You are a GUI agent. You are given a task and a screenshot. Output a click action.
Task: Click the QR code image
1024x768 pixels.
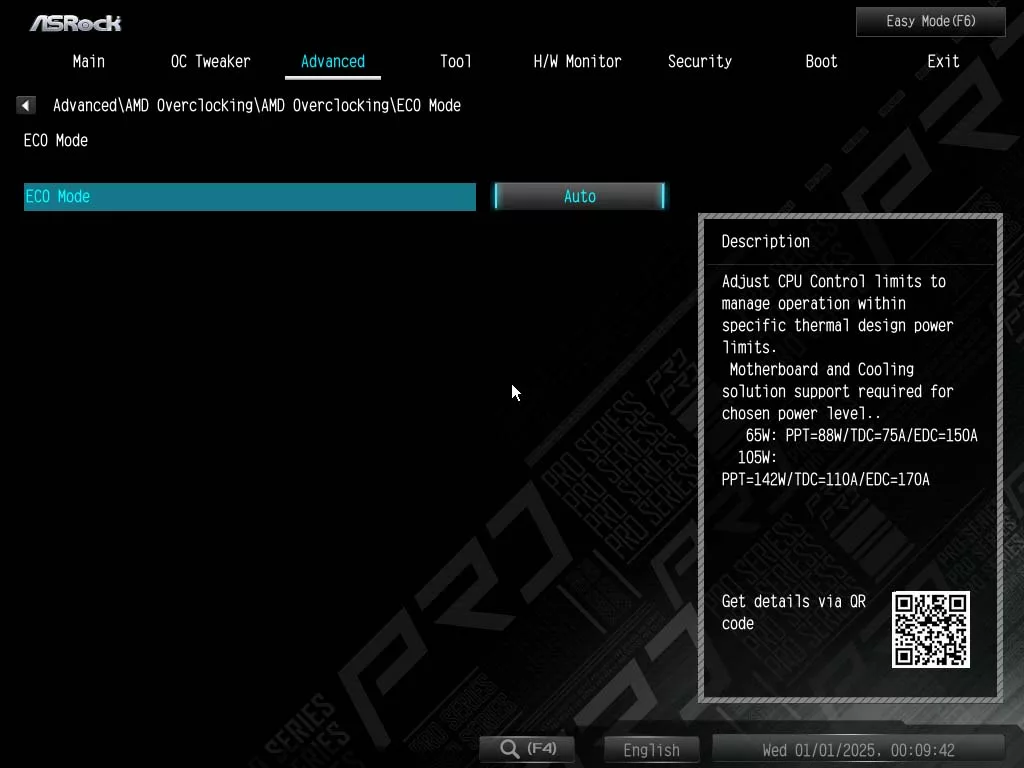(x=930, y=629)
